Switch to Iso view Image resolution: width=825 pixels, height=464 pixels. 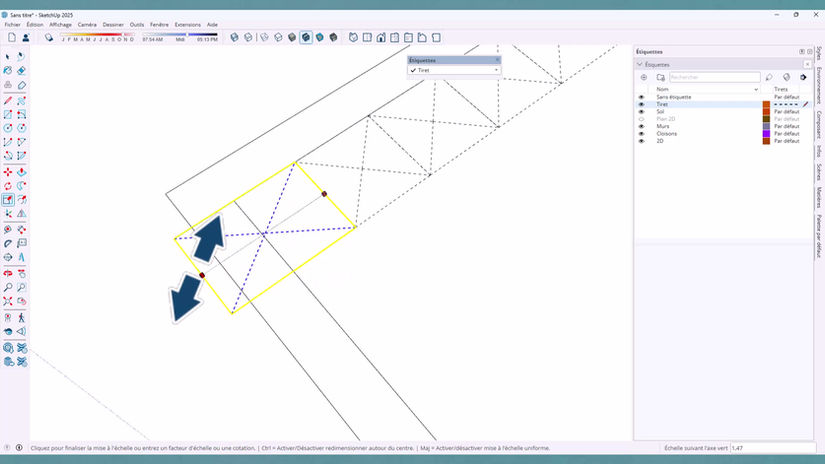click(x=353, y=37)
